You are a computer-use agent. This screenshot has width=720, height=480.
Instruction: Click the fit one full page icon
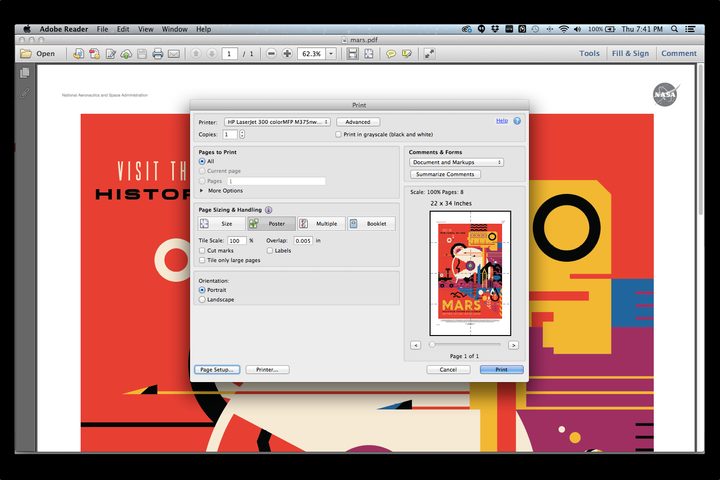369,54
